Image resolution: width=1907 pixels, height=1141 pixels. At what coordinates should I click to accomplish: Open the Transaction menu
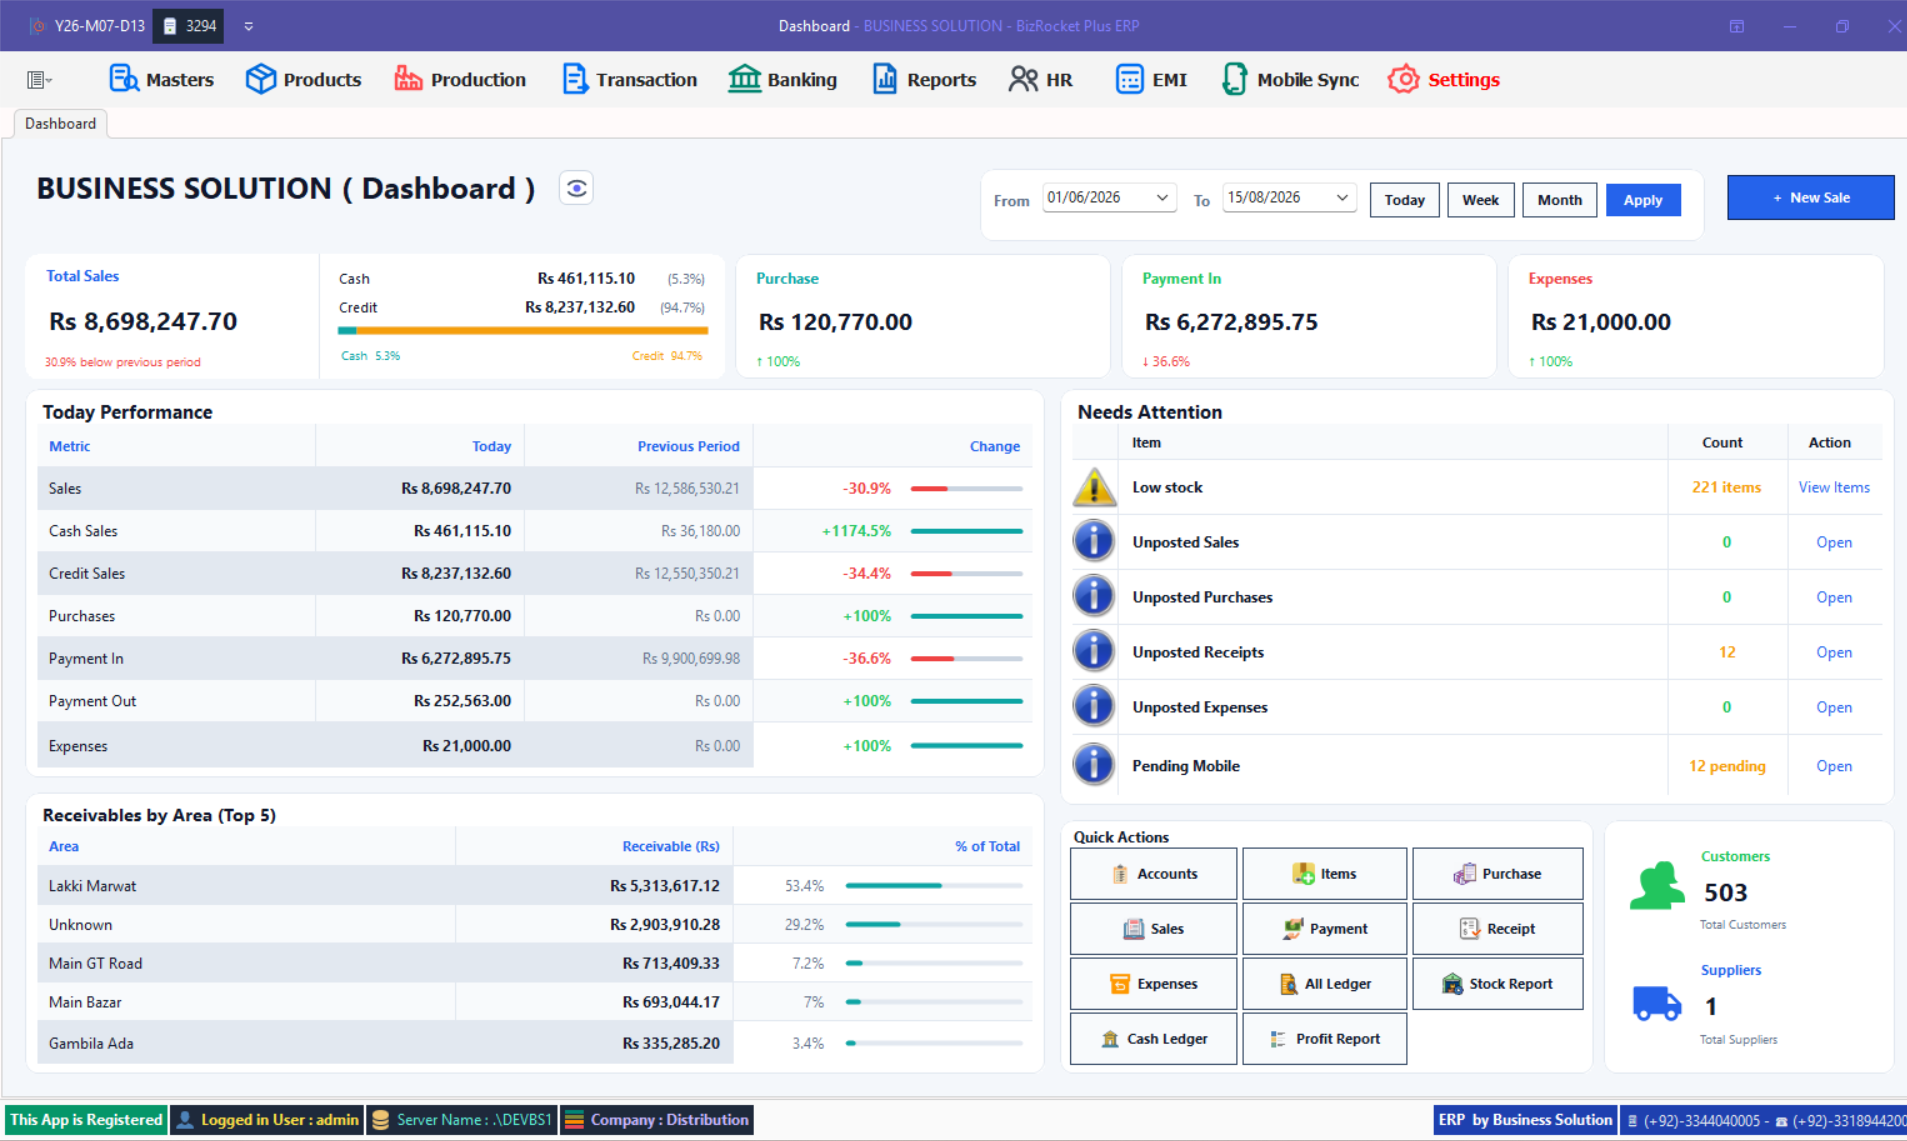629,79
